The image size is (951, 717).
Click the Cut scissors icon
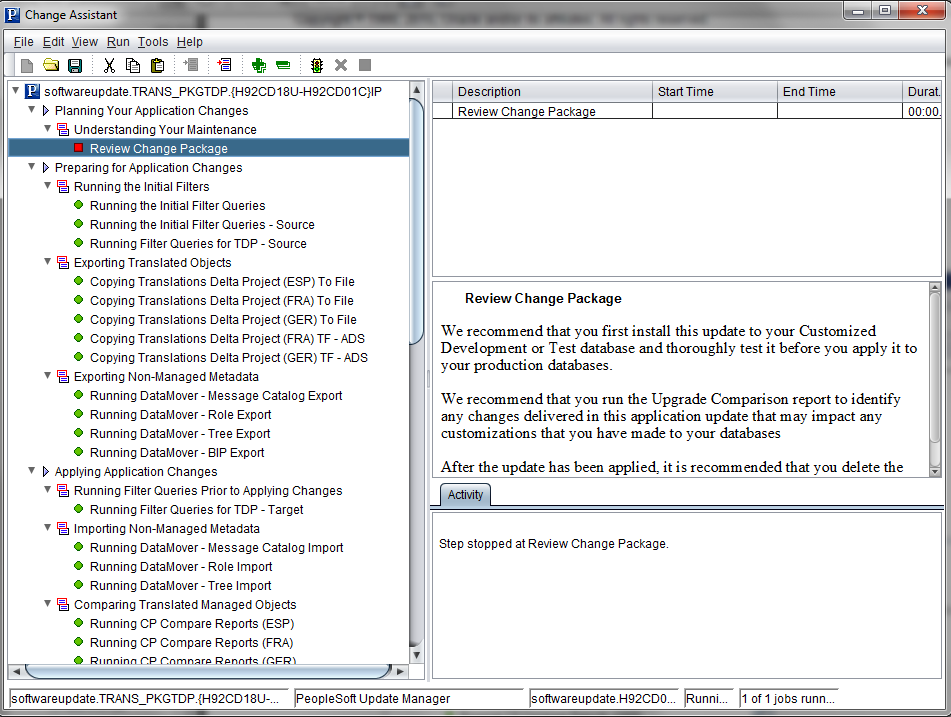coord(109,66)
